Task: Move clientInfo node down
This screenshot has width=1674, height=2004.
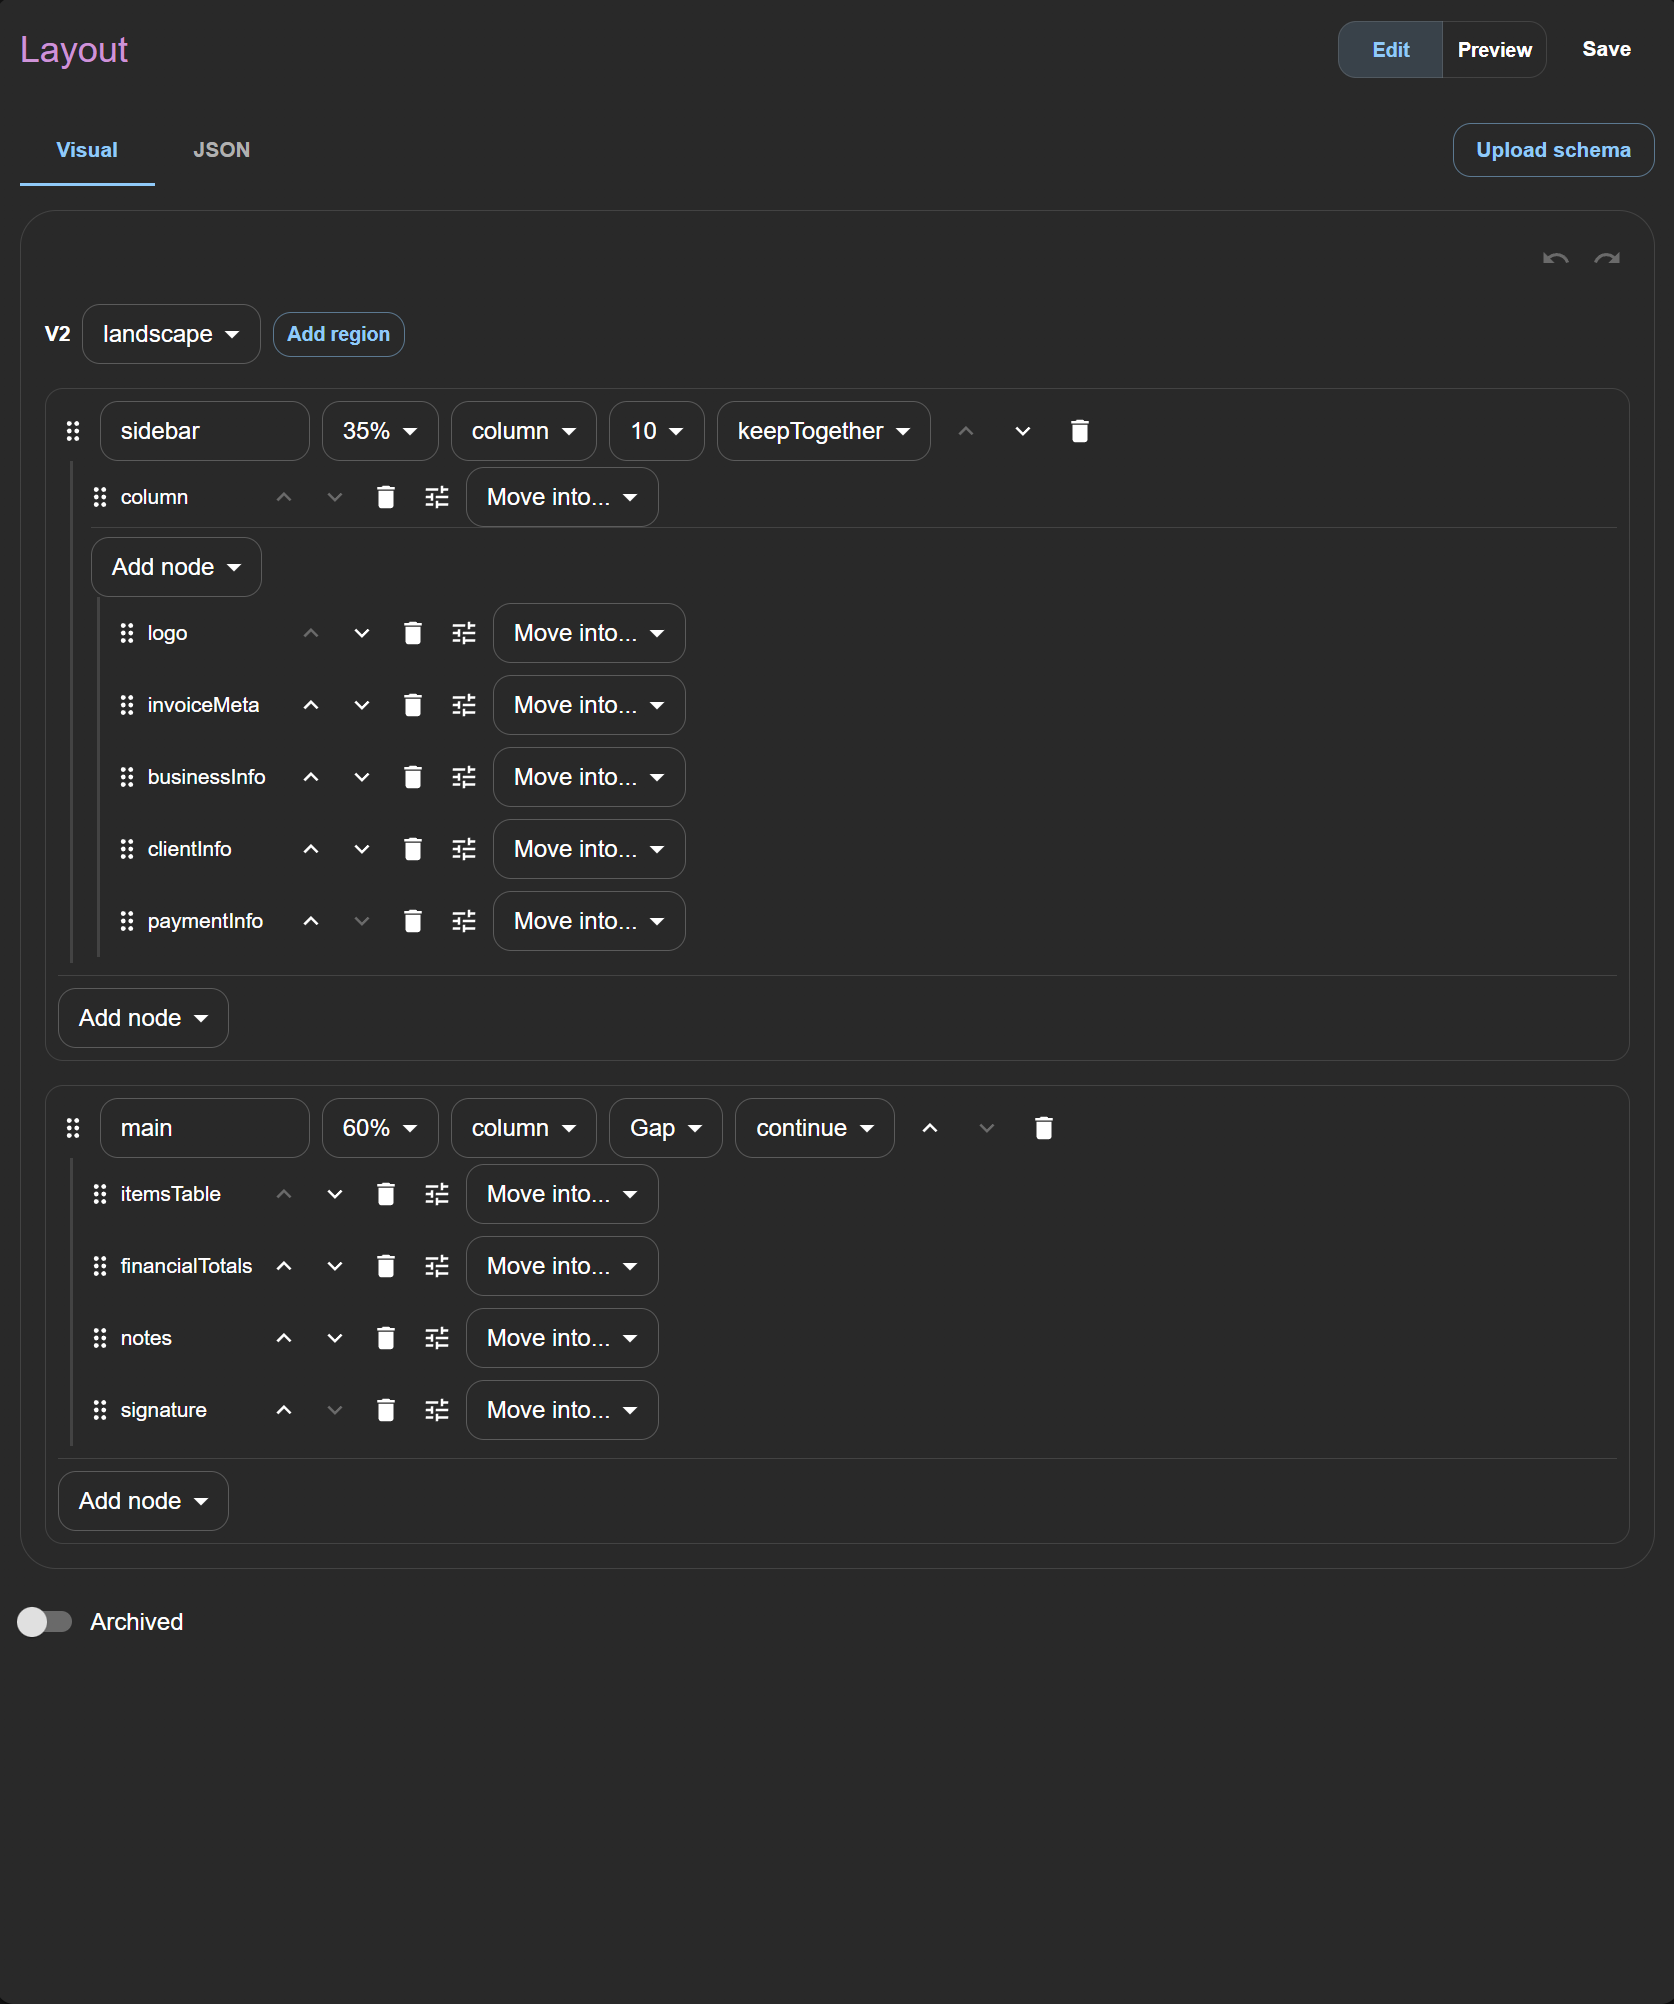Action: click(362, 849)
